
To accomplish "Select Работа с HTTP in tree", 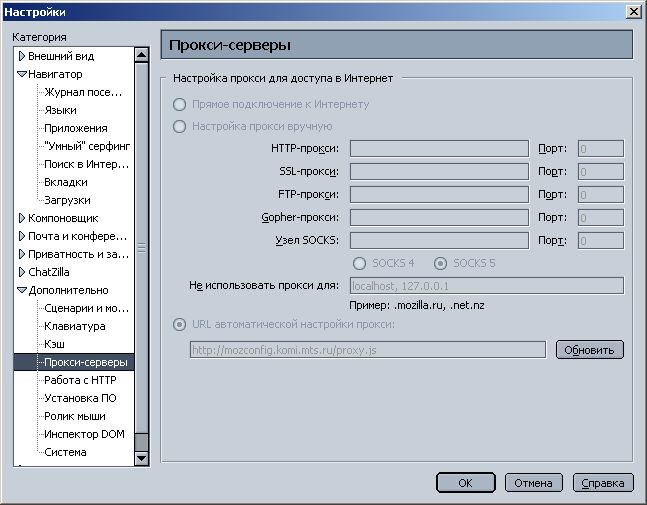I will 80,380.
